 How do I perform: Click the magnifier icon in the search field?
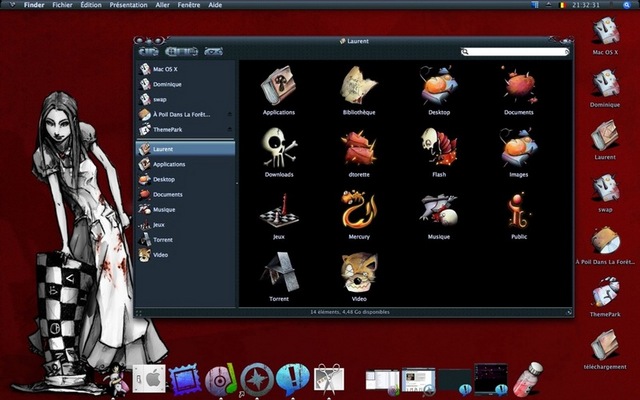point(465,52)
